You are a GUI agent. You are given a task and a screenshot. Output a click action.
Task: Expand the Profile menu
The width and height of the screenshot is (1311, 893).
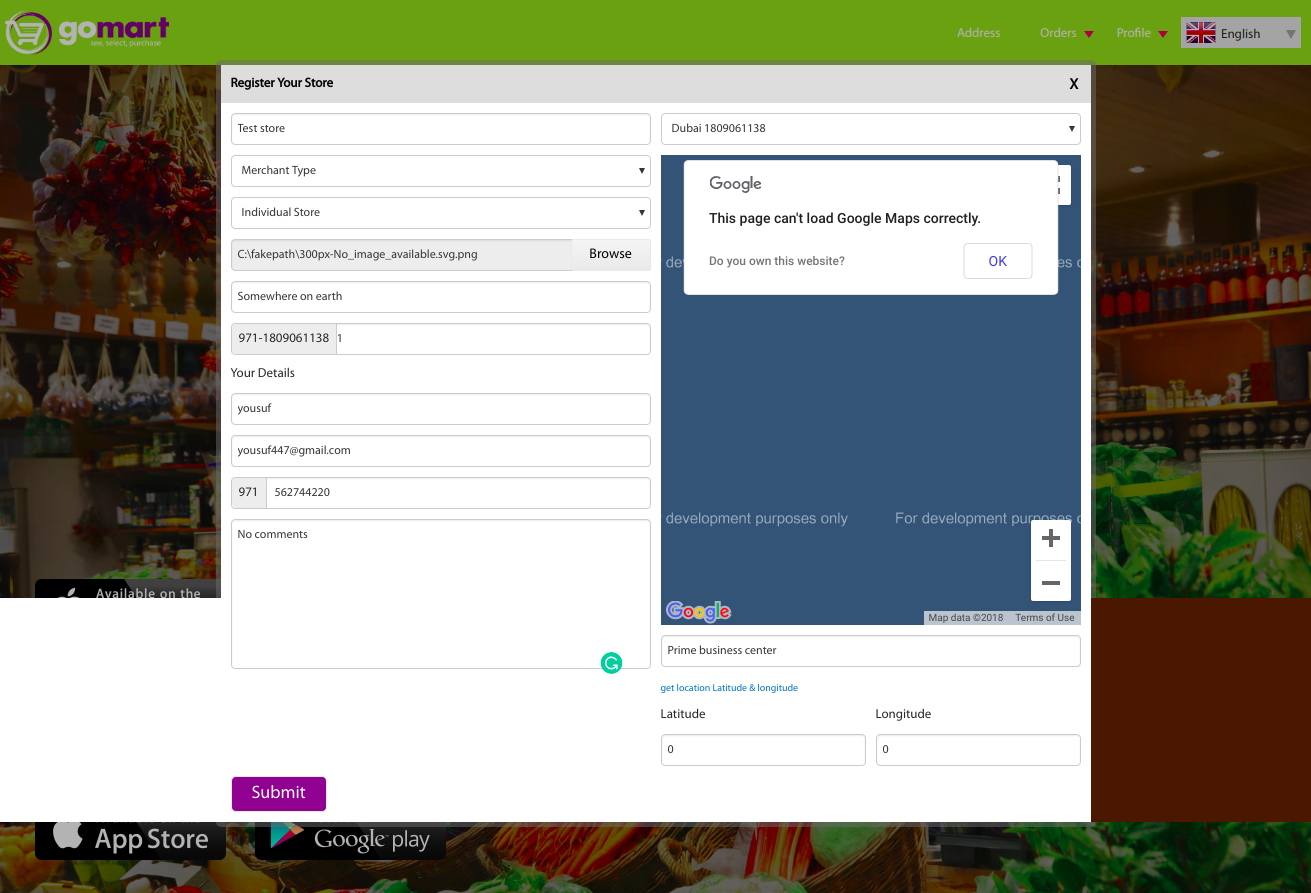tap(1142, 33)
